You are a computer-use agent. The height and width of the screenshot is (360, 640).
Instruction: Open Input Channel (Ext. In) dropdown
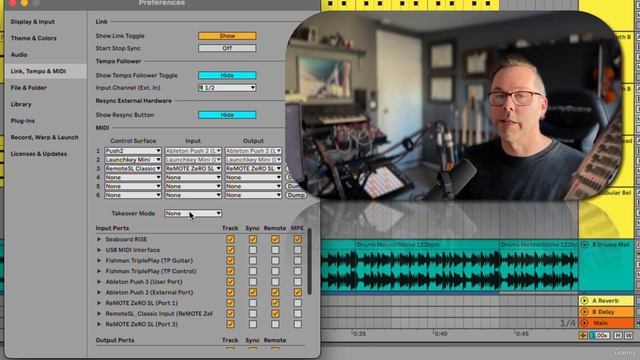[x=227, y=88]
